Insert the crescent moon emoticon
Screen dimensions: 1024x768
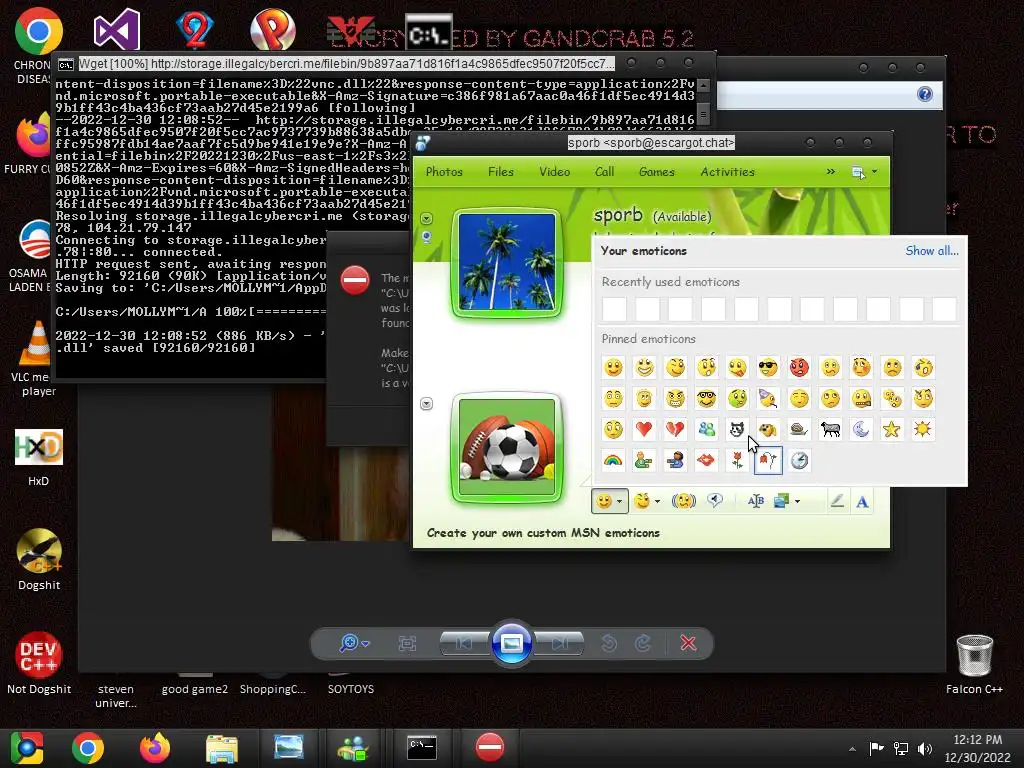point(861,429)
